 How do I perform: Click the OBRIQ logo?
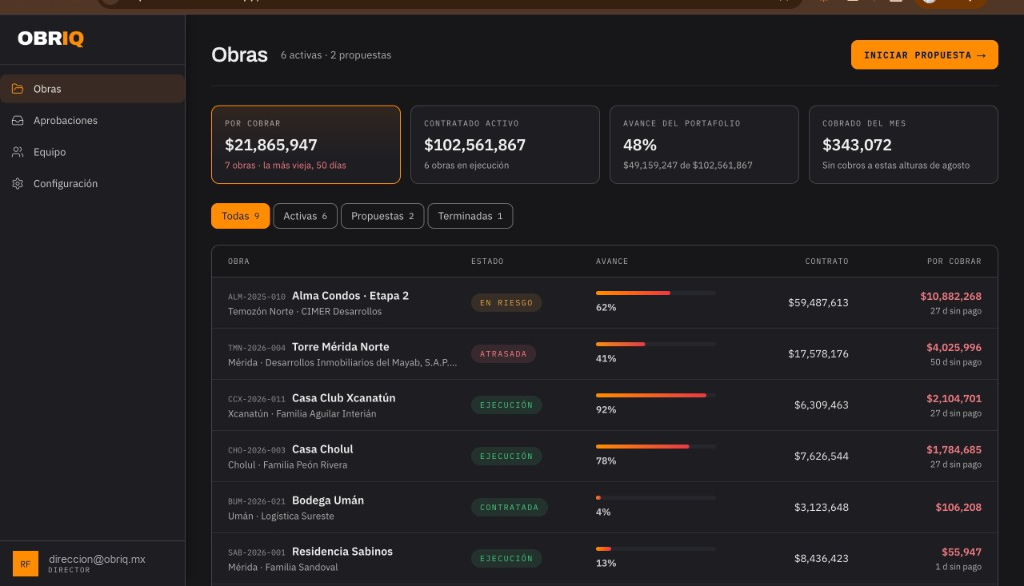click(50, 39)
